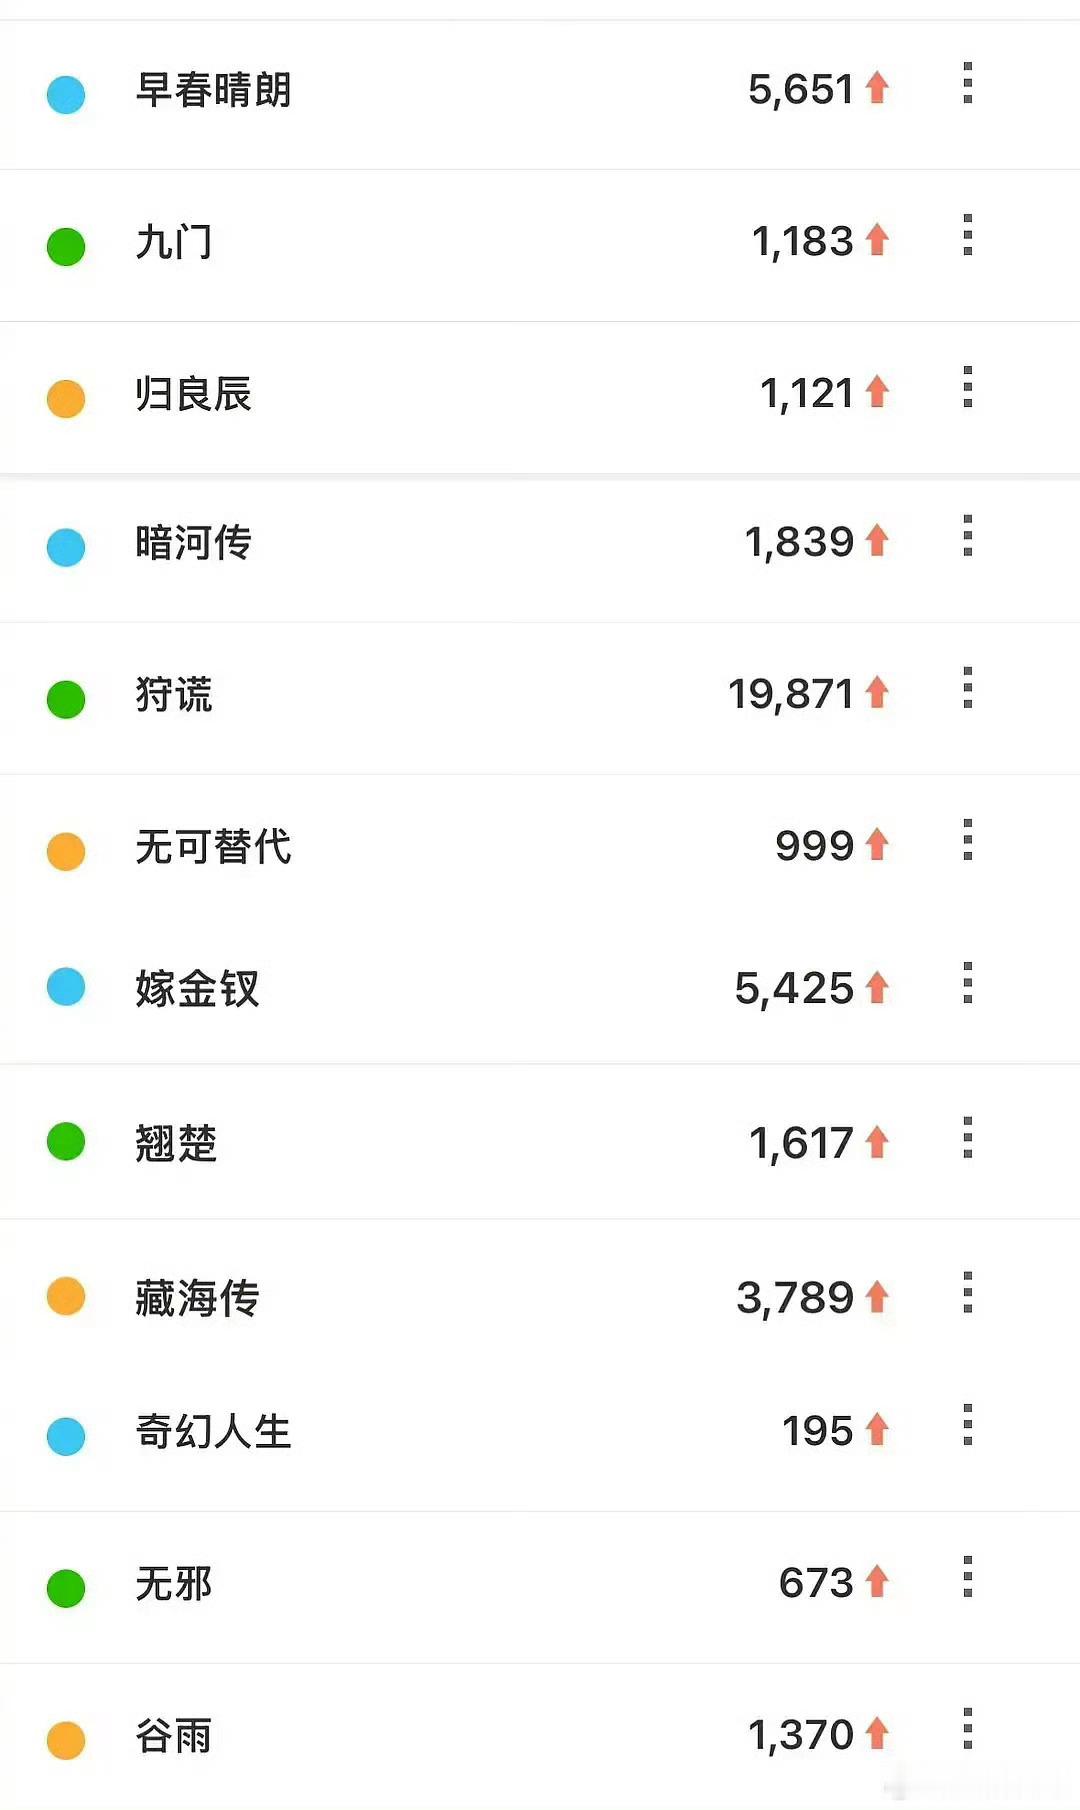Tap the three-dot icon beside 嫁金钗

click(x=967, y=983)
